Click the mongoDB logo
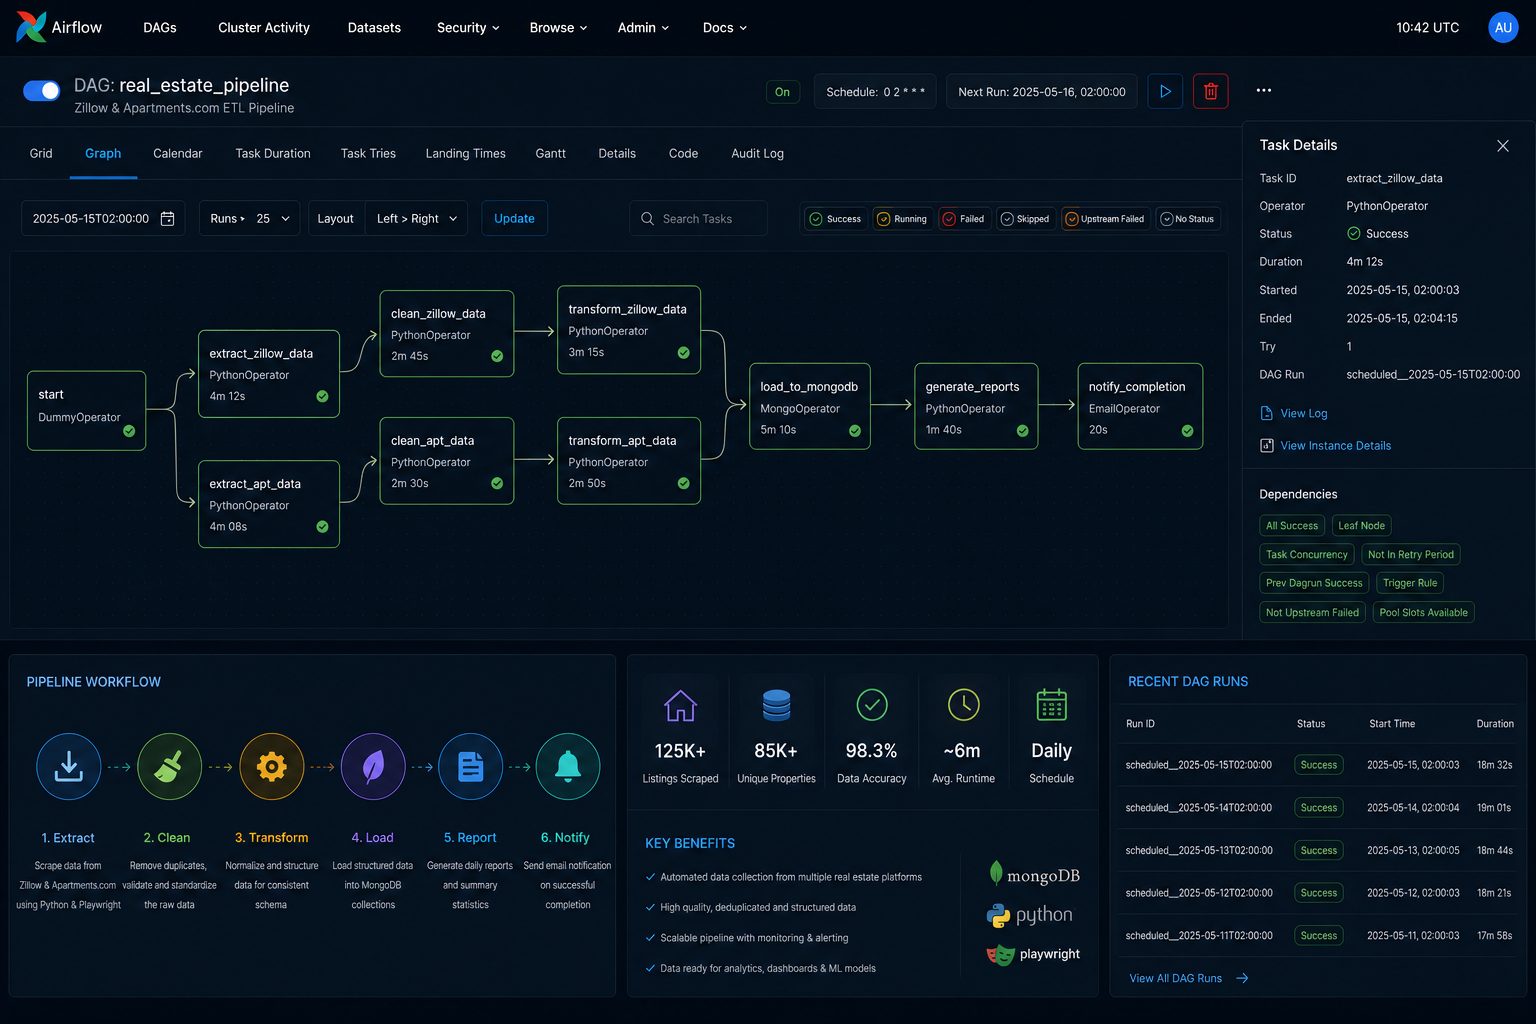The width and height of the screenshot is (1536, 1024). tap(1034, 875)
